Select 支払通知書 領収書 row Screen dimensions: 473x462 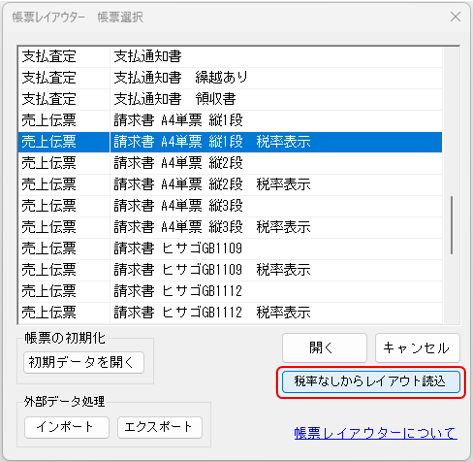pos(230,99)
